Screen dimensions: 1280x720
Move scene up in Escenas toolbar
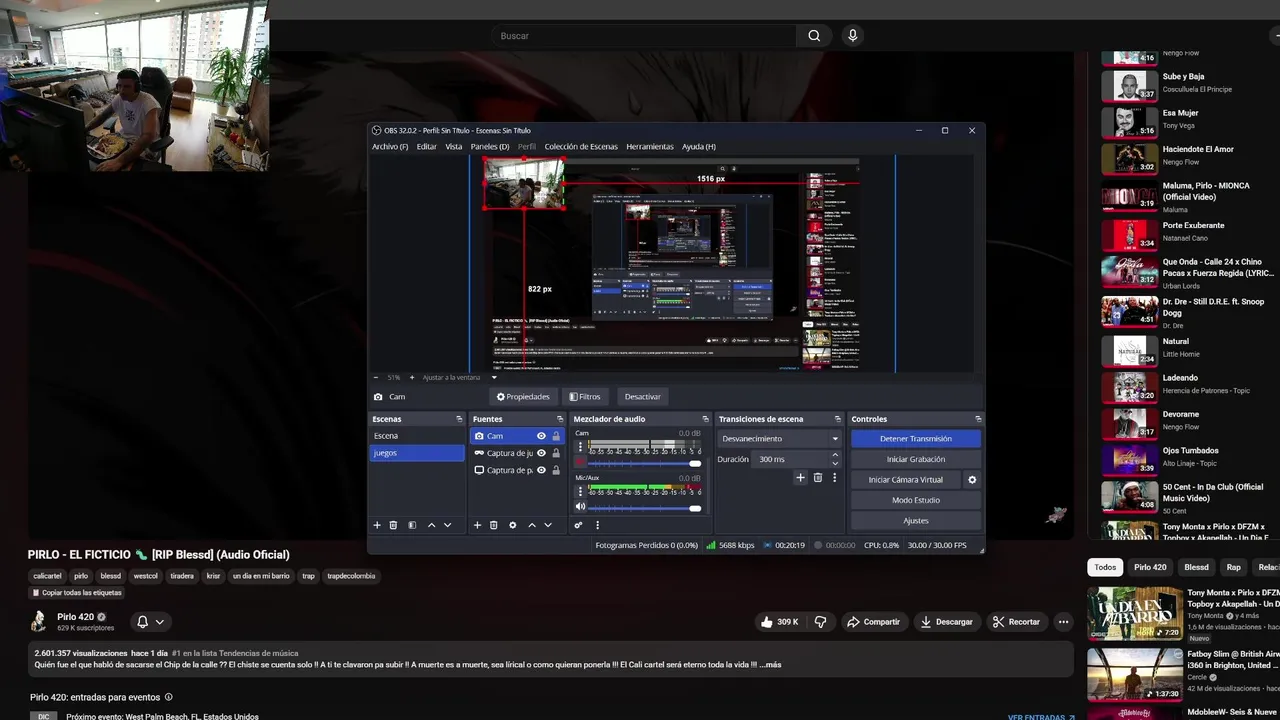432,525
